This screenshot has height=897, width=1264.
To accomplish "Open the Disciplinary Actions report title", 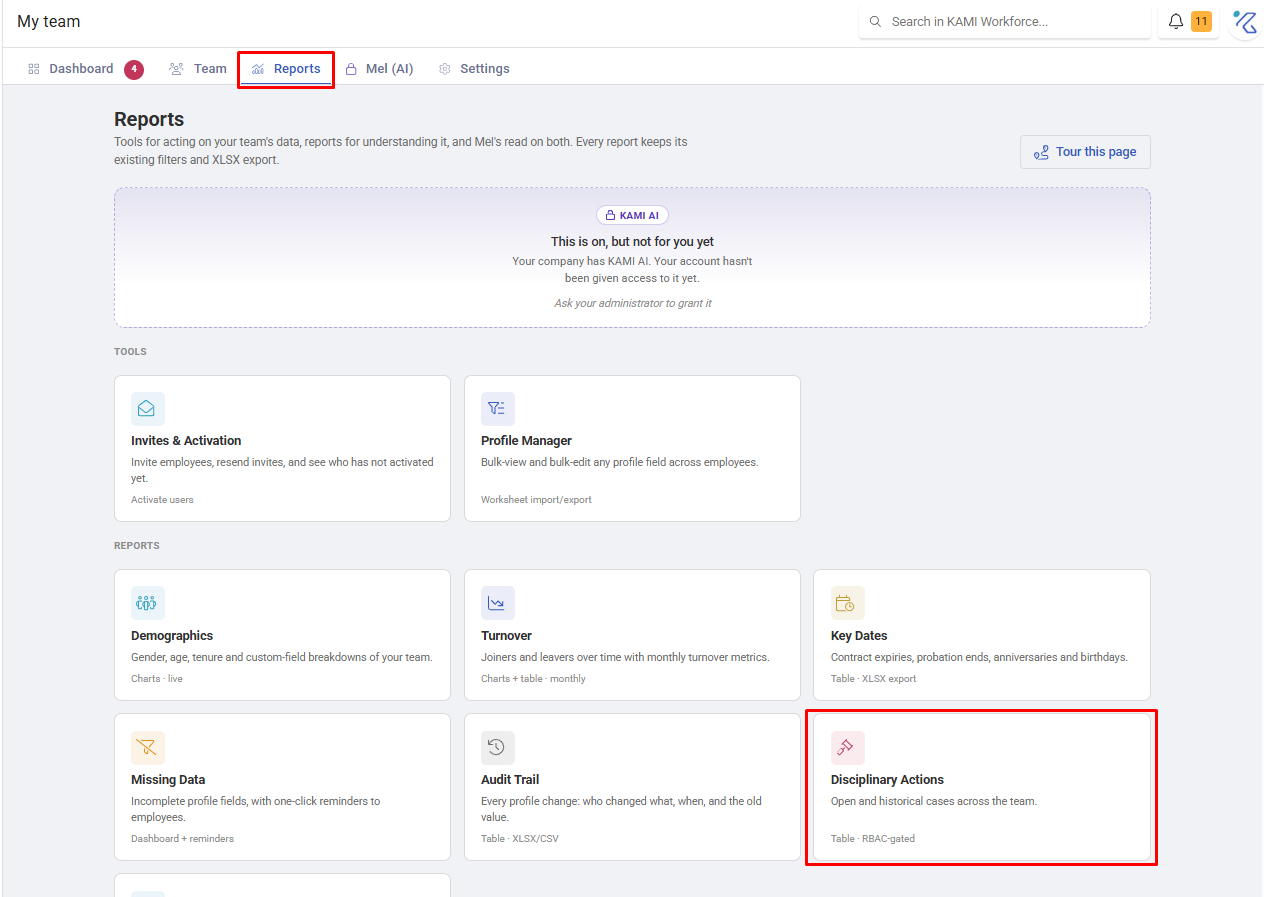I will 887,779.
